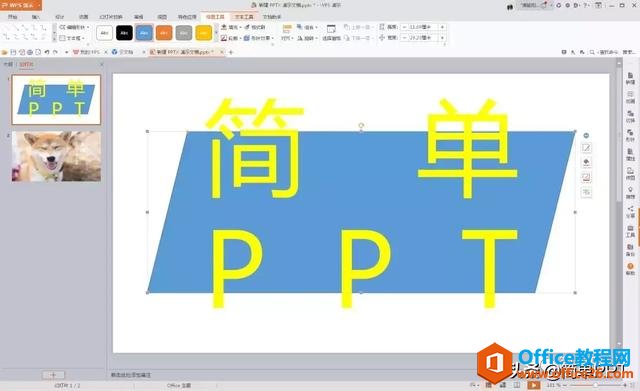Open the 视图 ribbon tab

coord(162,17)
